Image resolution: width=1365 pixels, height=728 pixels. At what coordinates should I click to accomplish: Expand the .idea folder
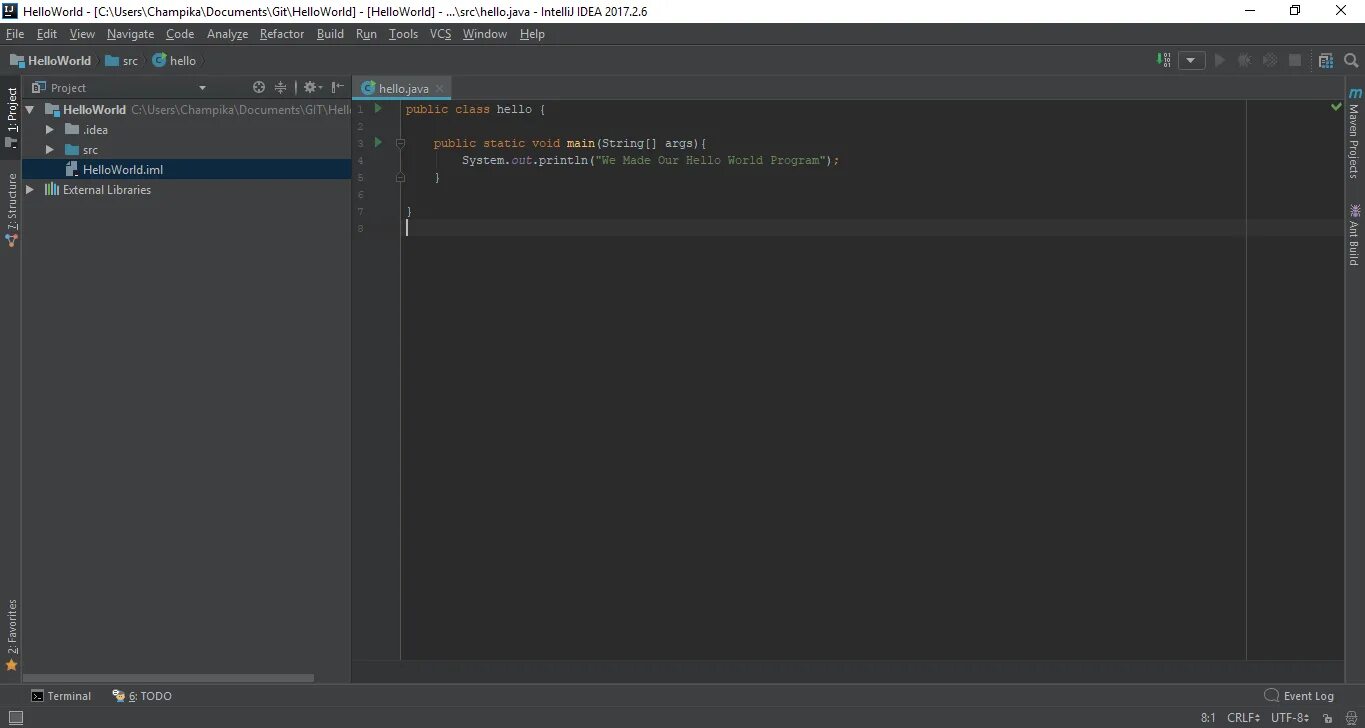49,129
